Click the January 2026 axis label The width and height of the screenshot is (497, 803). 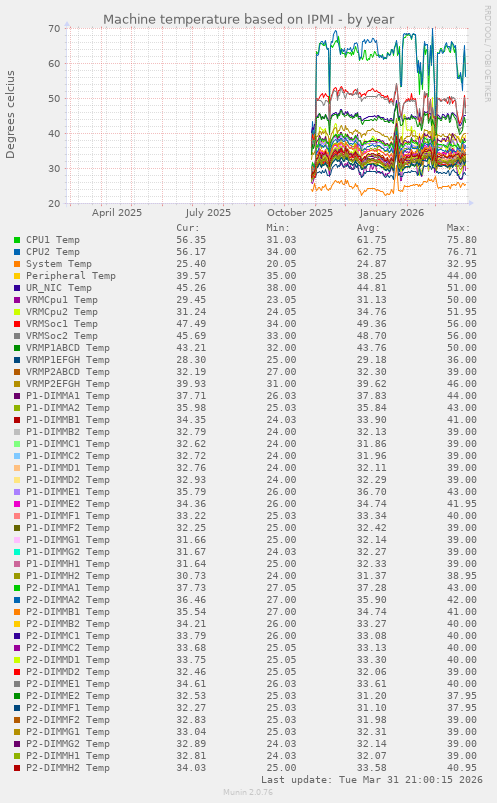tap(391, 213)
